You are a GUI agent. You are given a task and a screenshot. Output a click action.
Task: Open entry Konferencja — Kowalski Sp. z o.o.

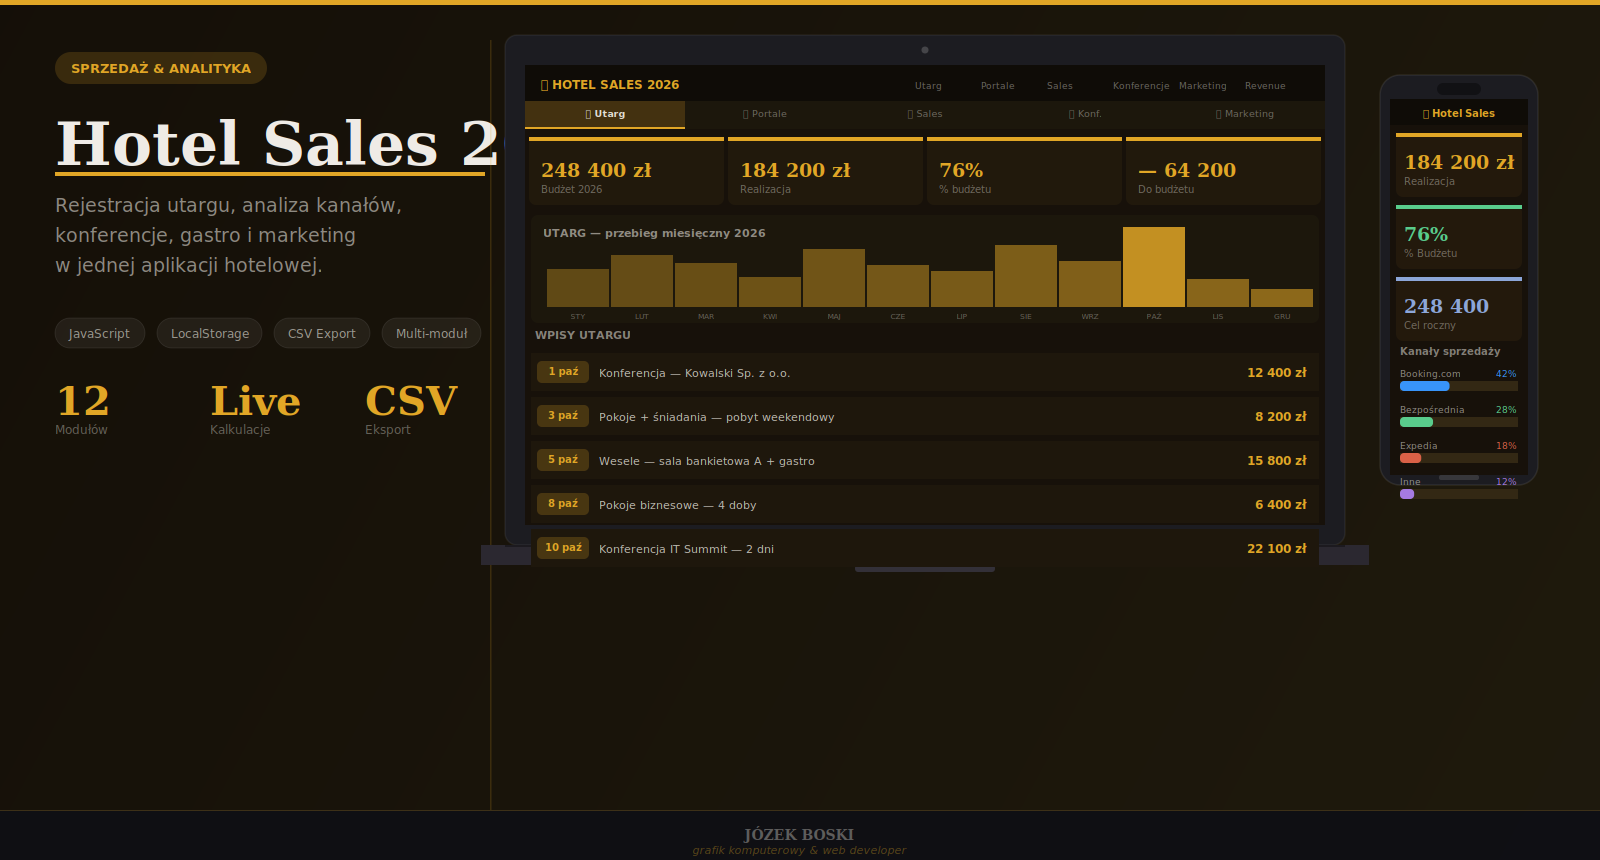[x=925, y=372]
